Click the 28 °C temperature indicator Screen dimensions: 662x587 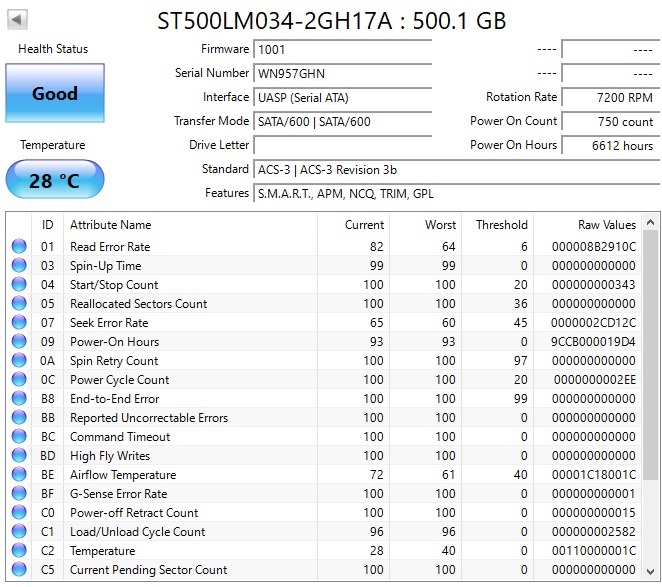pos(55,180)
